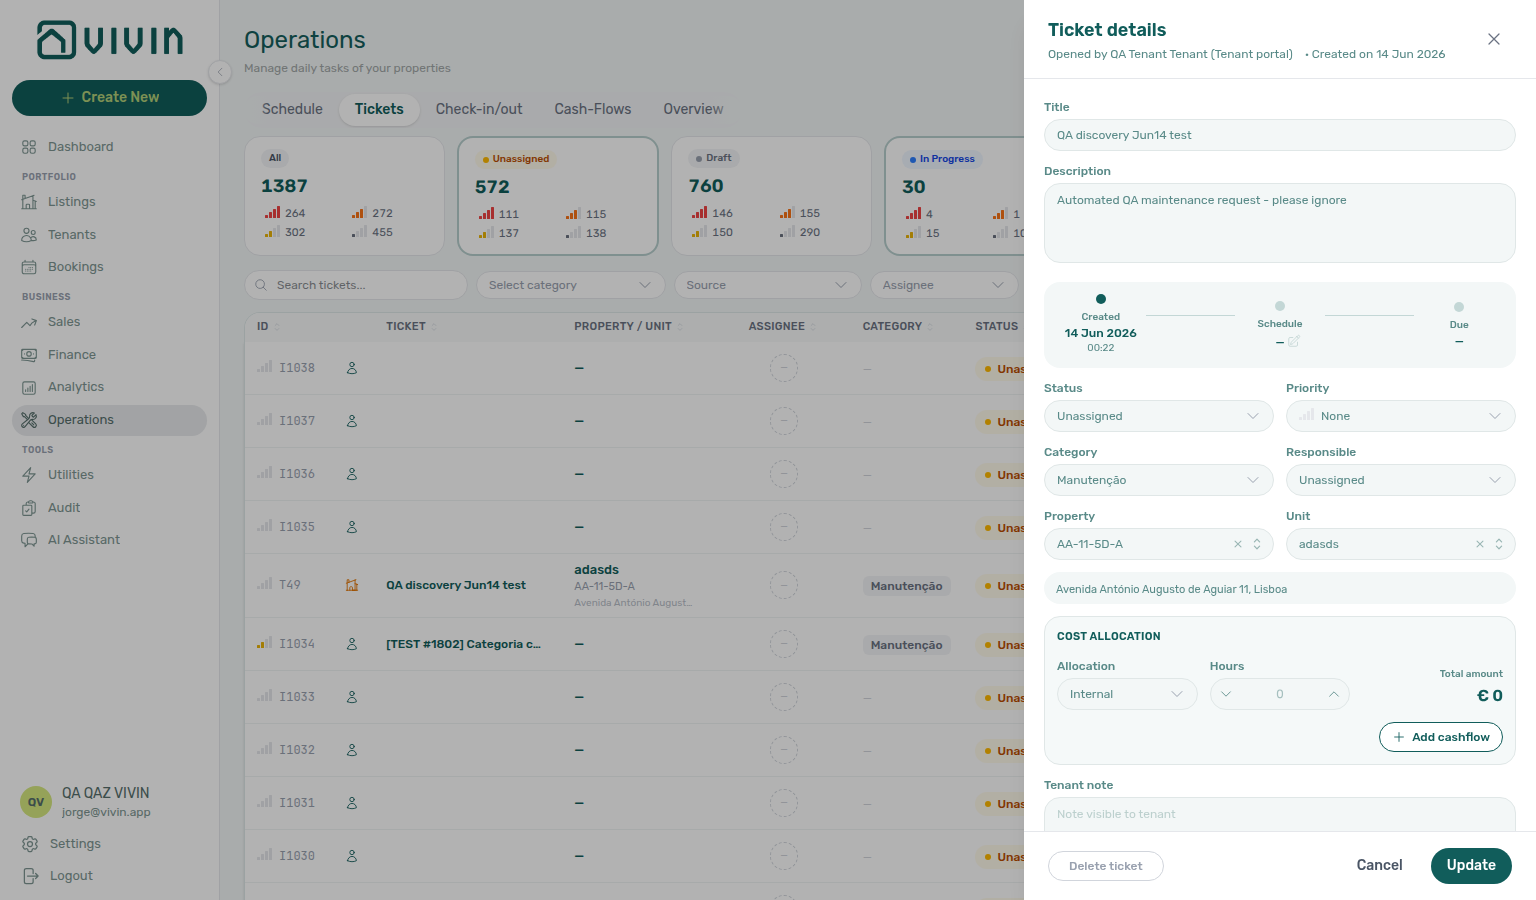Select the All tickets card

click(x=345, y=196)
